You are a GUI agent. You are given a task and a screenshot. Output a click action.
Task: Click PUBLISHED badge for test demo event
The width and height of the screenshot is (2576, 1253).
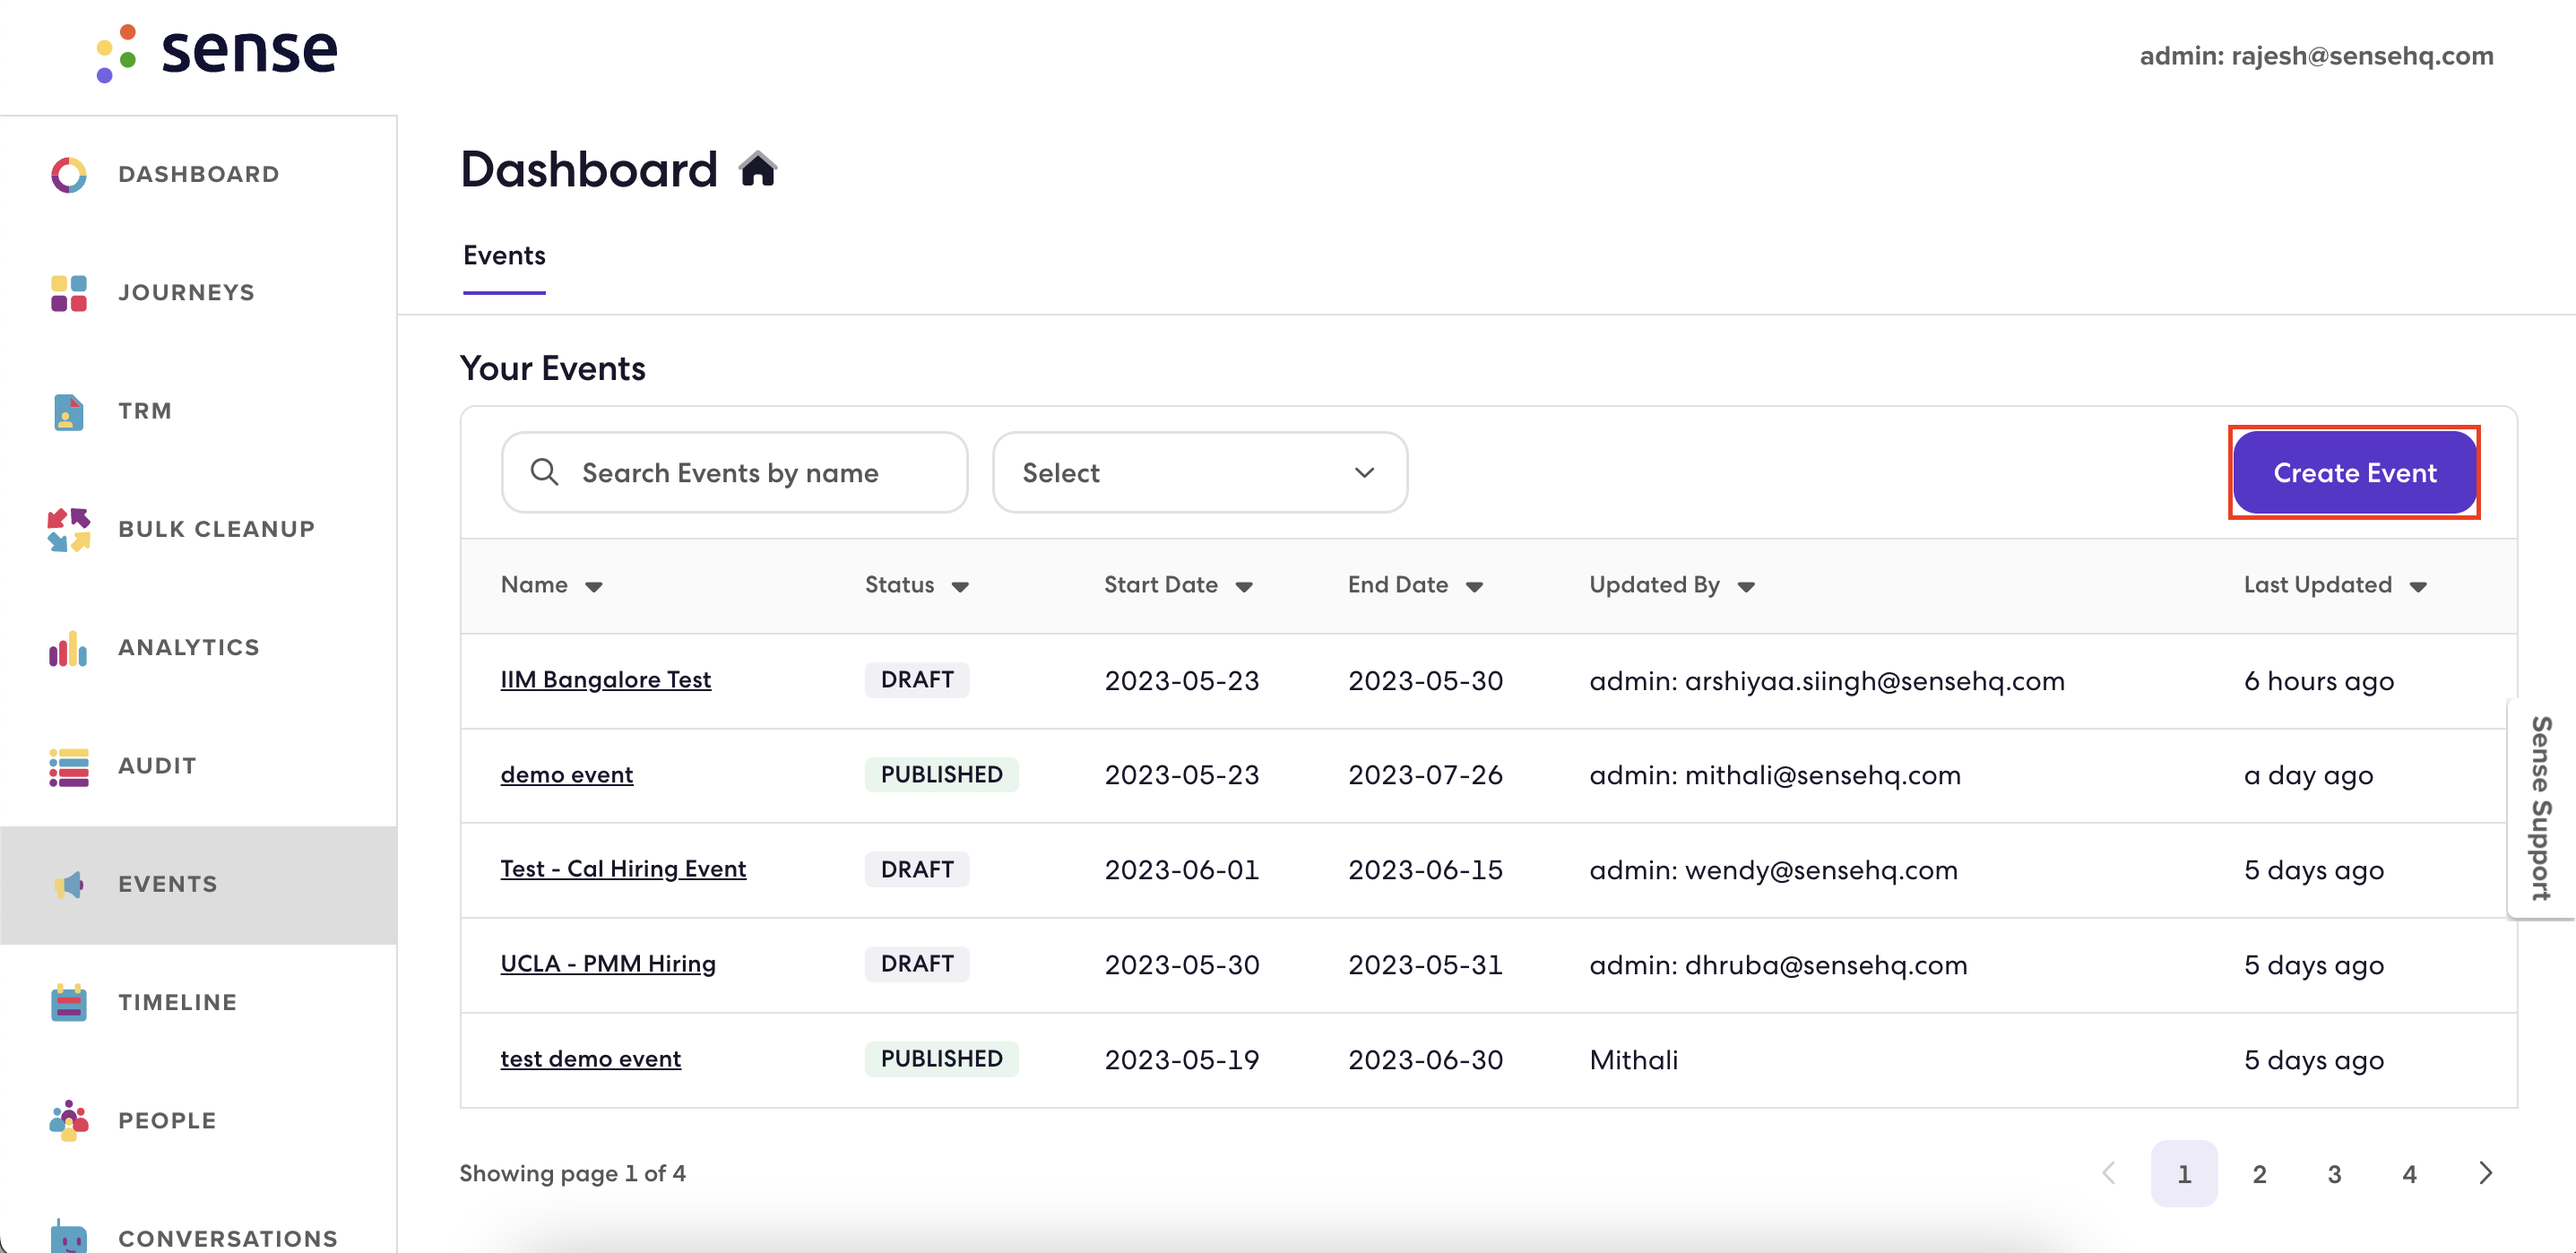tap(941, 1059)
